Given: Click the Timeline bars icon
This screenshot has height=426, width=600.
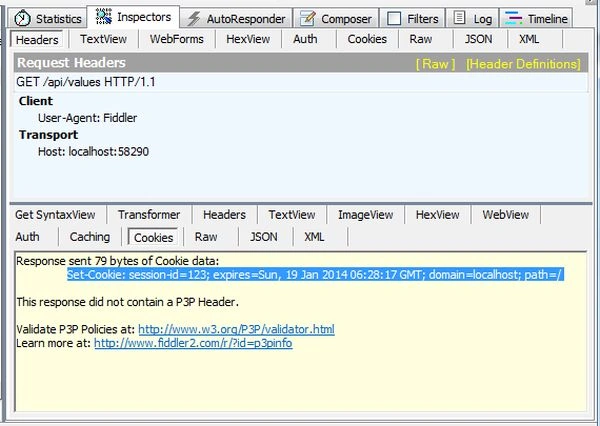Looking at the screenshot, I should [x=513, y=18].
